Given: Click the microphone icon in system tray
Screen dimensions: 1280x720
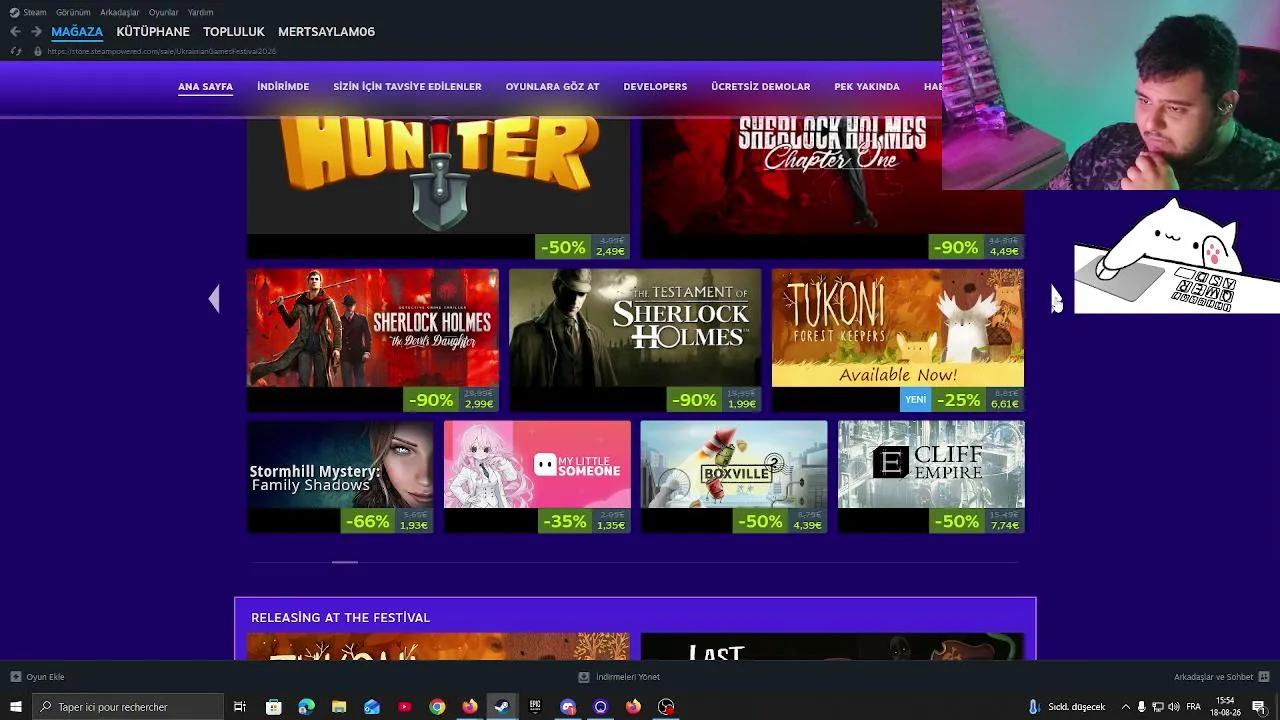Looking at the screenshot, I should tap(1141, 707).
